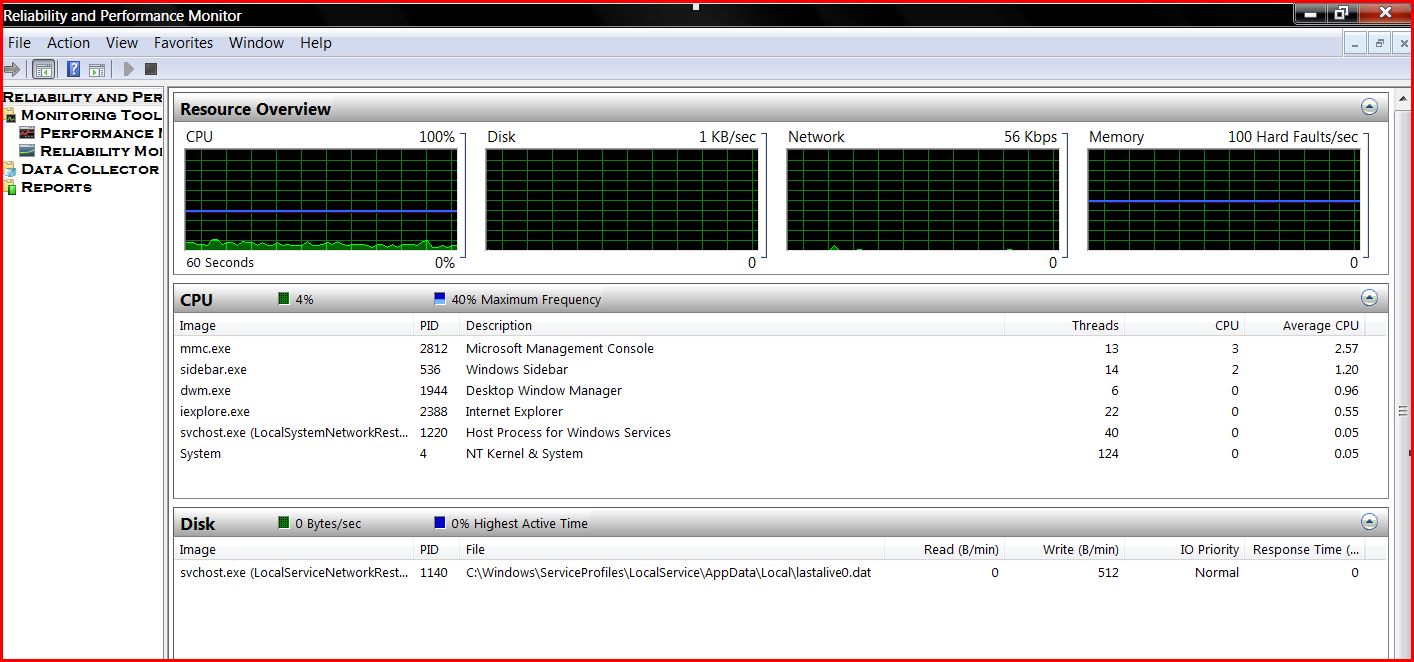This screenshot has height=662, width=1414.
Task: Click the blue Maximum Frequency swatch
Action: point(440,299)
